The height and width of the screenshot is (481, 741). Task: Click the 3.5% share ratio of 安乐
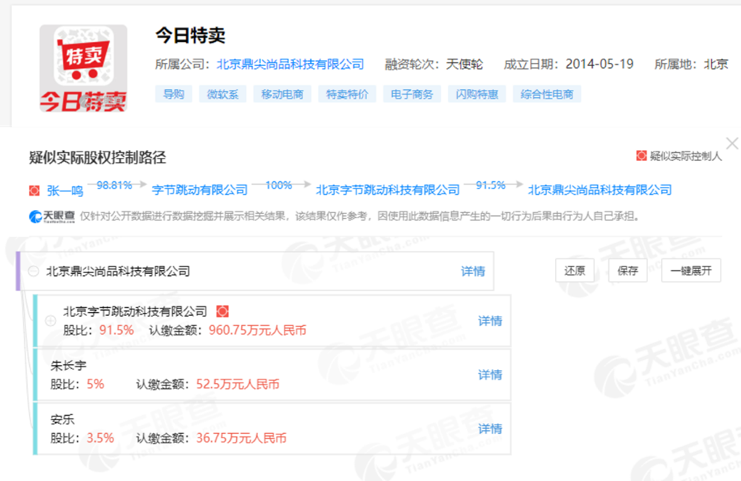(100, 438)
